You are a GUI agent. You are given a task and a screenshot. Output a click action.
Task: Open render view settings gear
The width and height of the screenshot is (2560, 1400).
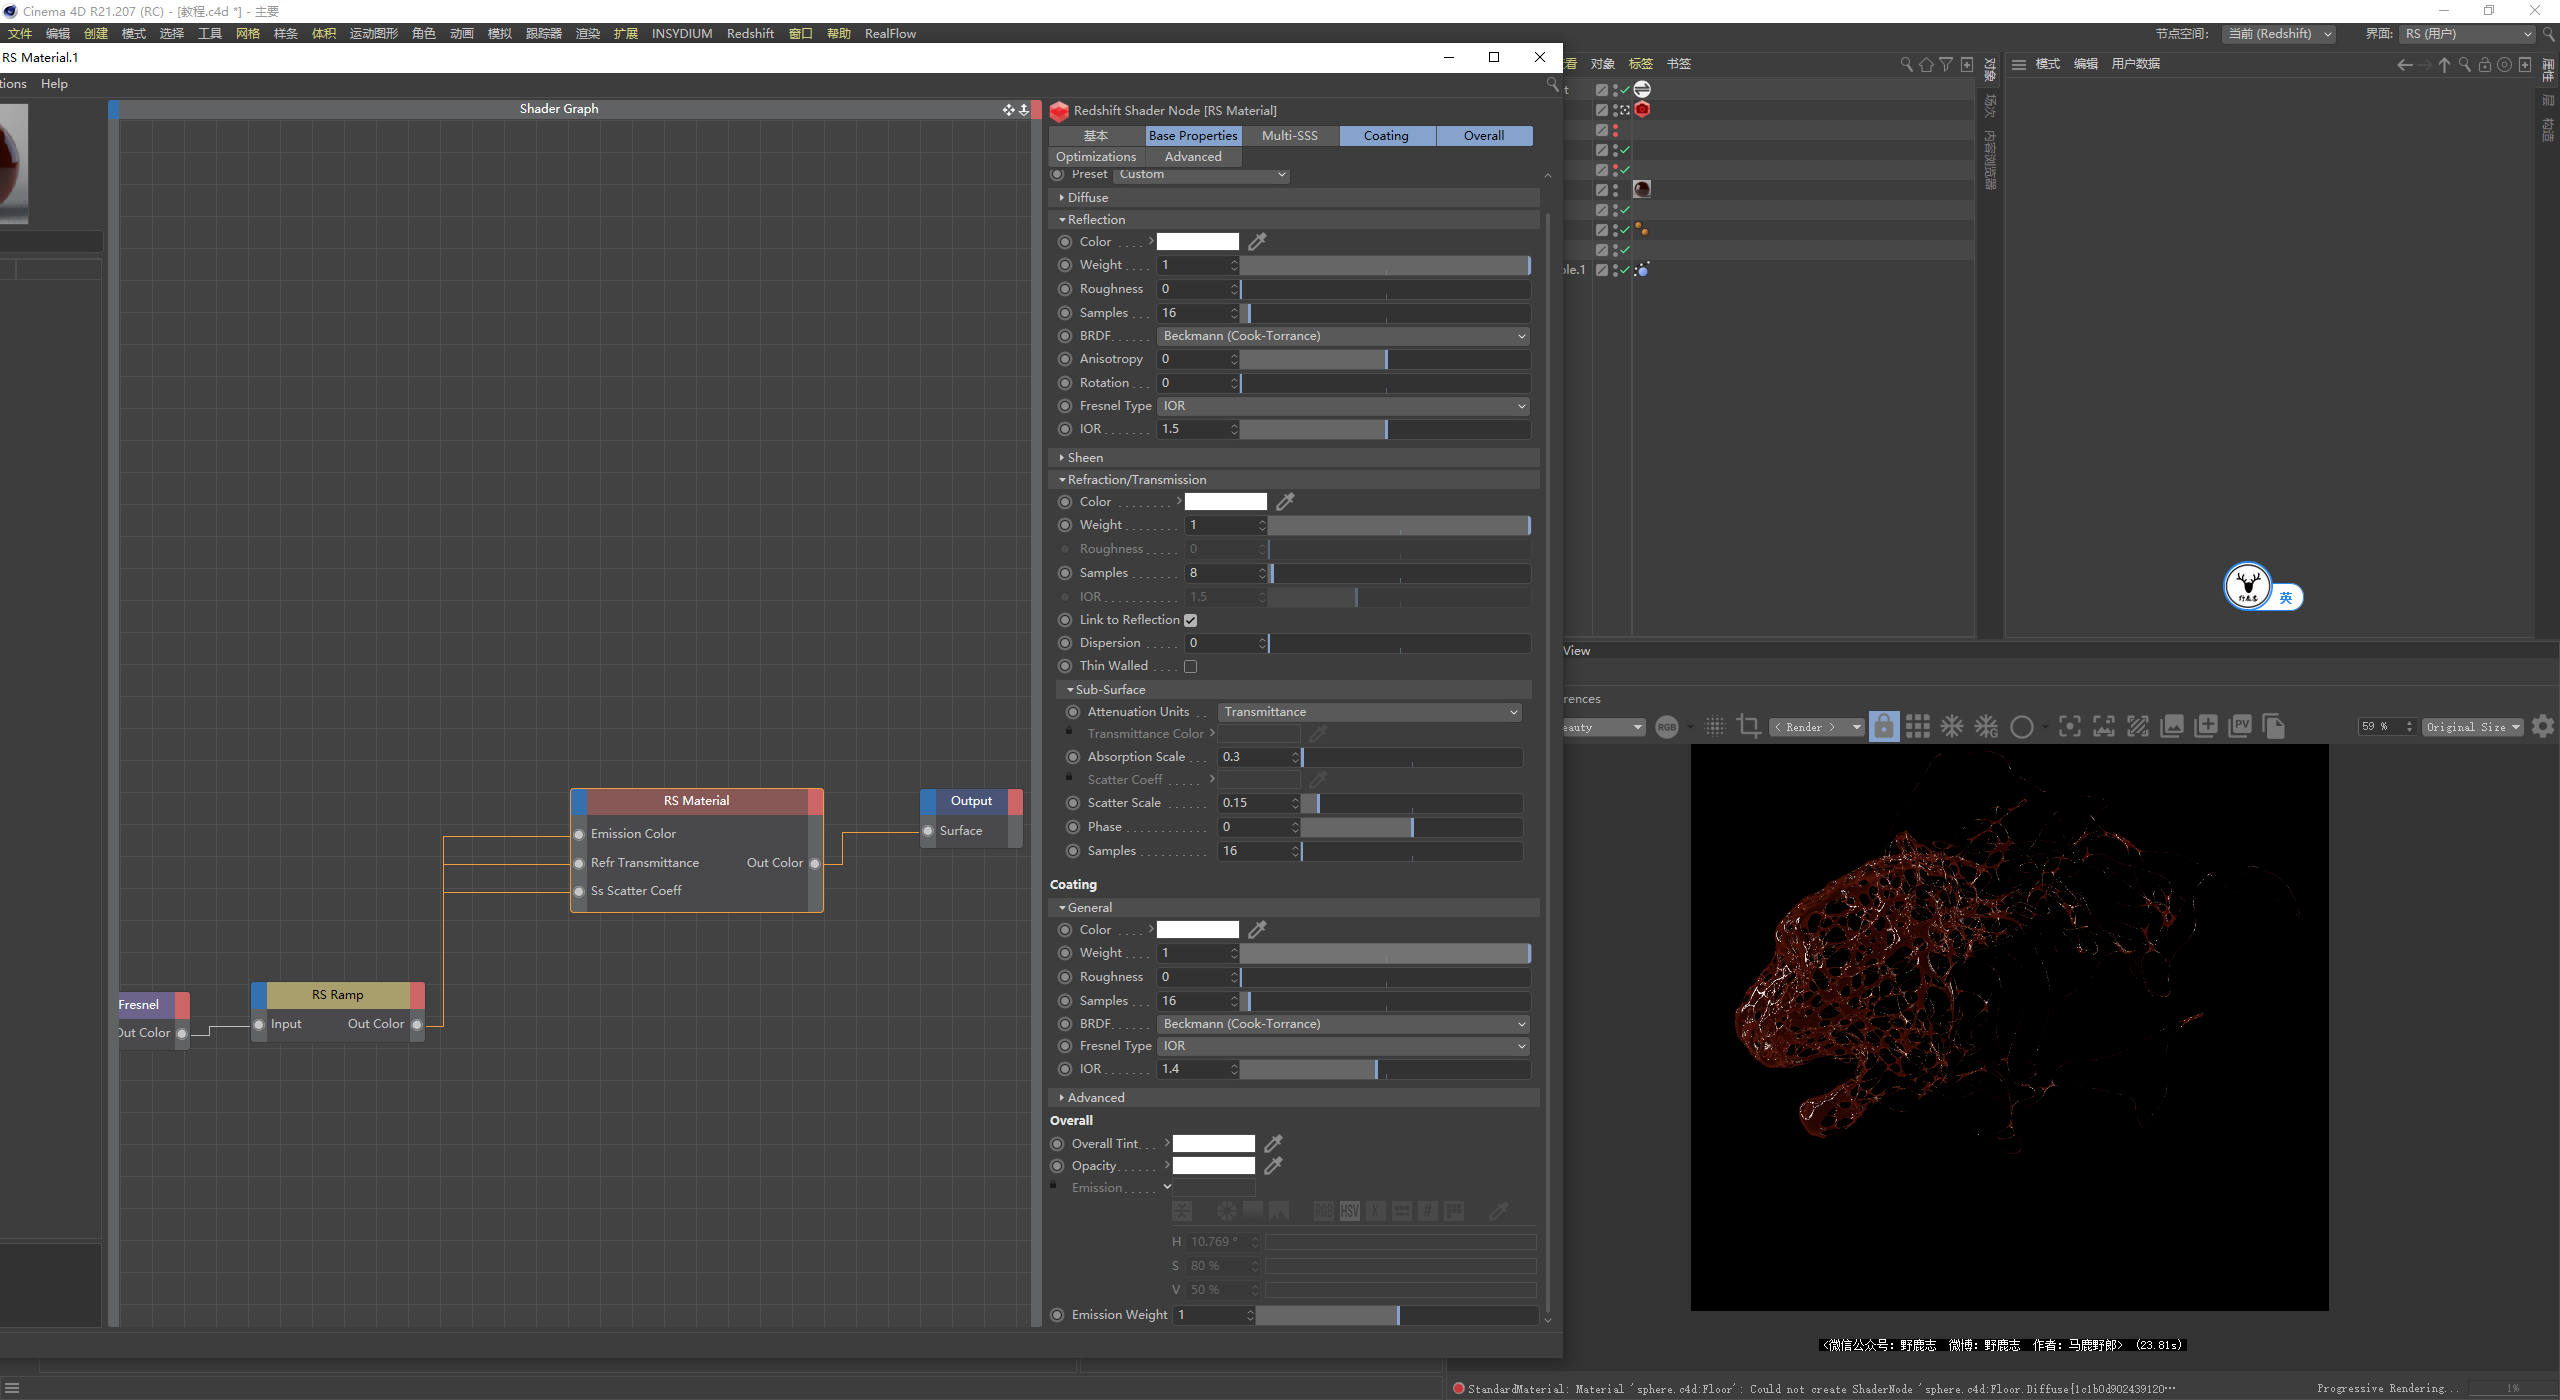pyautogui.click(x=2543, y=727)
